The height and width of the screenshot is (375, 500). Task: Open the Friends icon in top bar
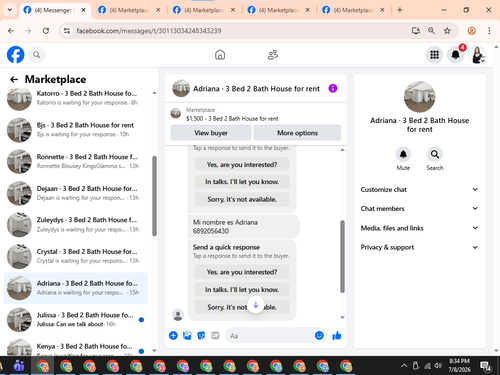[273, 55]
